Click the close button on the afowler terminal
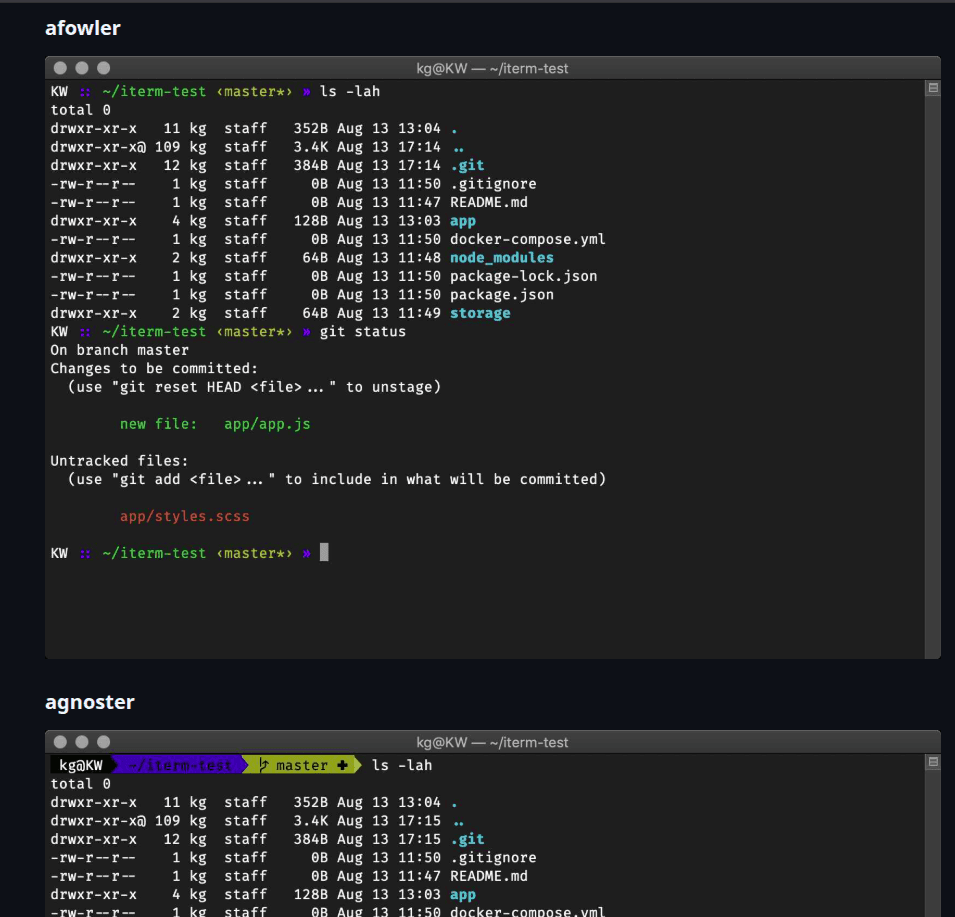The image size is (955, 917). [x=60, y=68]
